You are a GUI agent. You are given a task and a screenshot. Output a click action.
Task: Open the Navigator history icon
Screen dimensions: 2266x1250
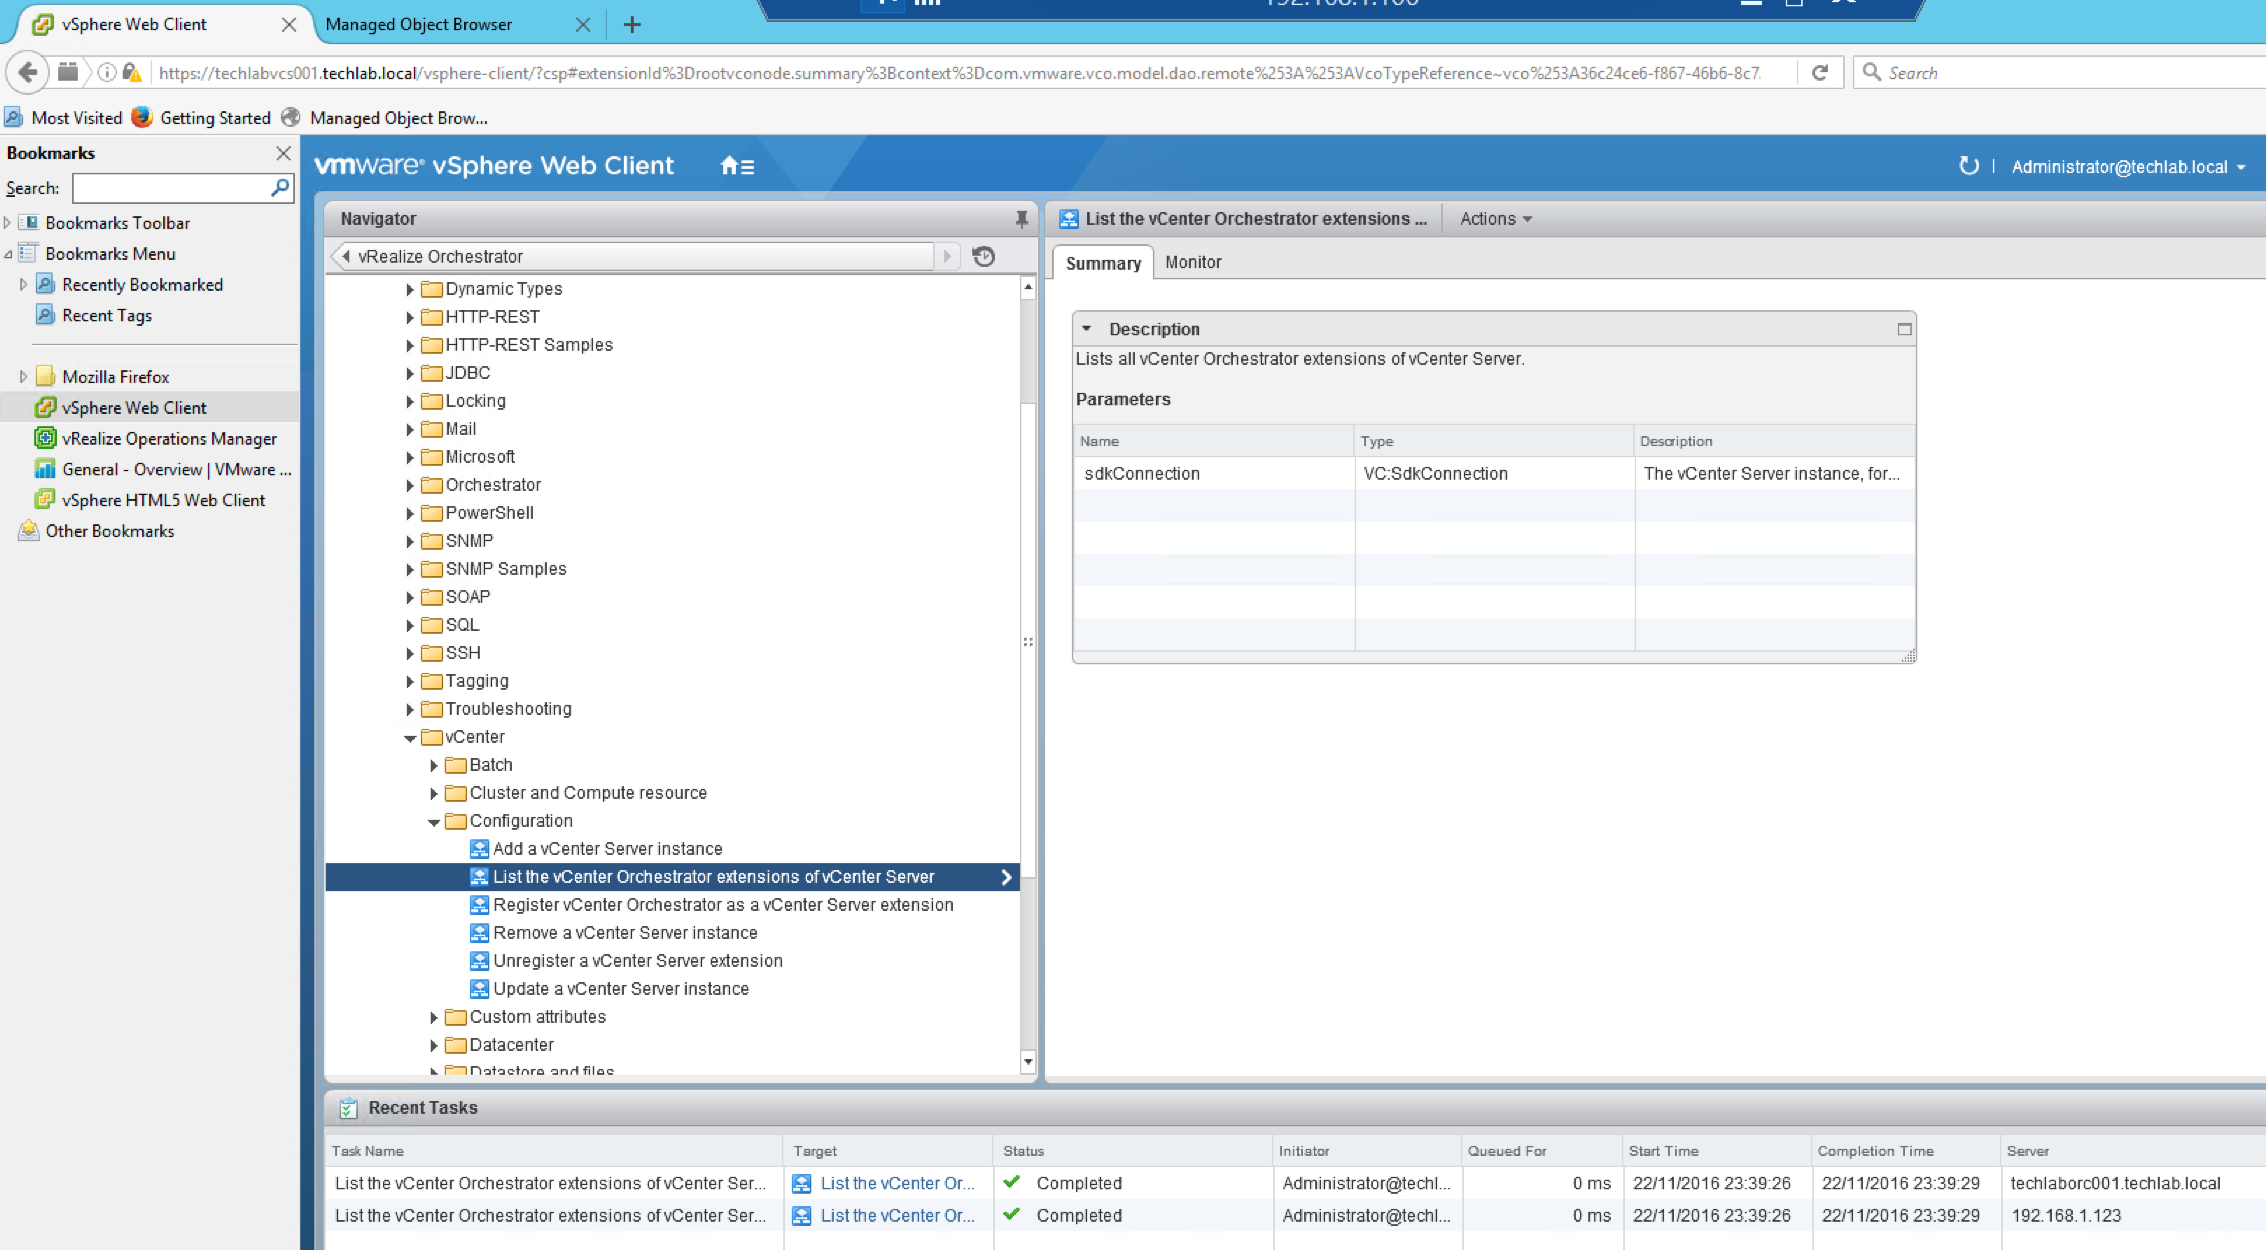point(984,257)
